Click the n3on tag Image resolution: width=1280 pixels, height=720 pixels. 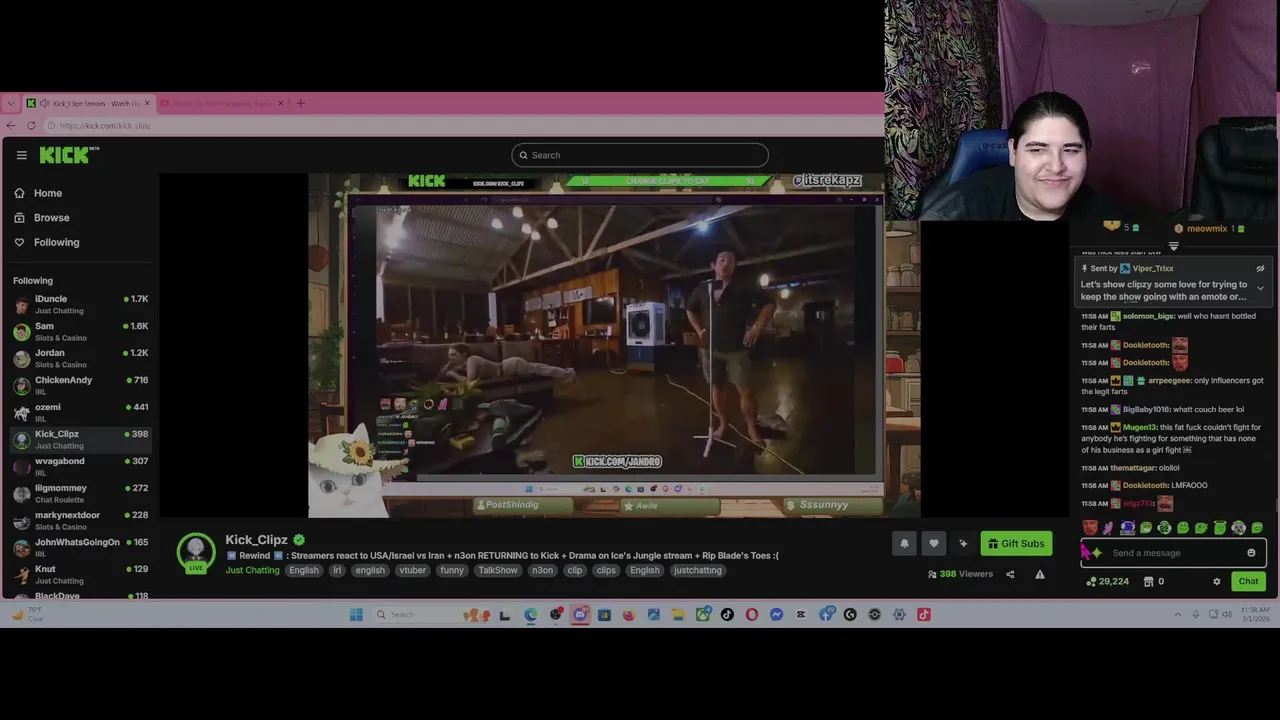tap(542, 570)
